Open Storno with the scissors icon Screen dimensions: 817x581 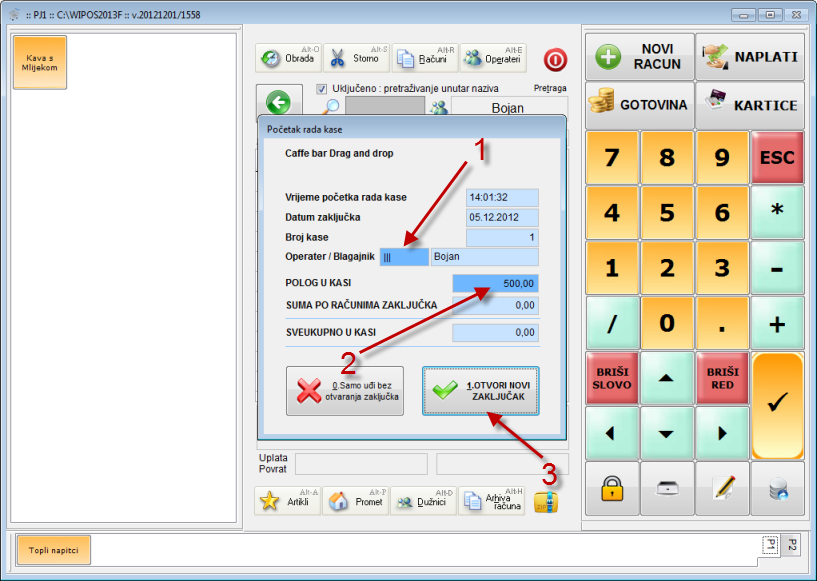355,58
